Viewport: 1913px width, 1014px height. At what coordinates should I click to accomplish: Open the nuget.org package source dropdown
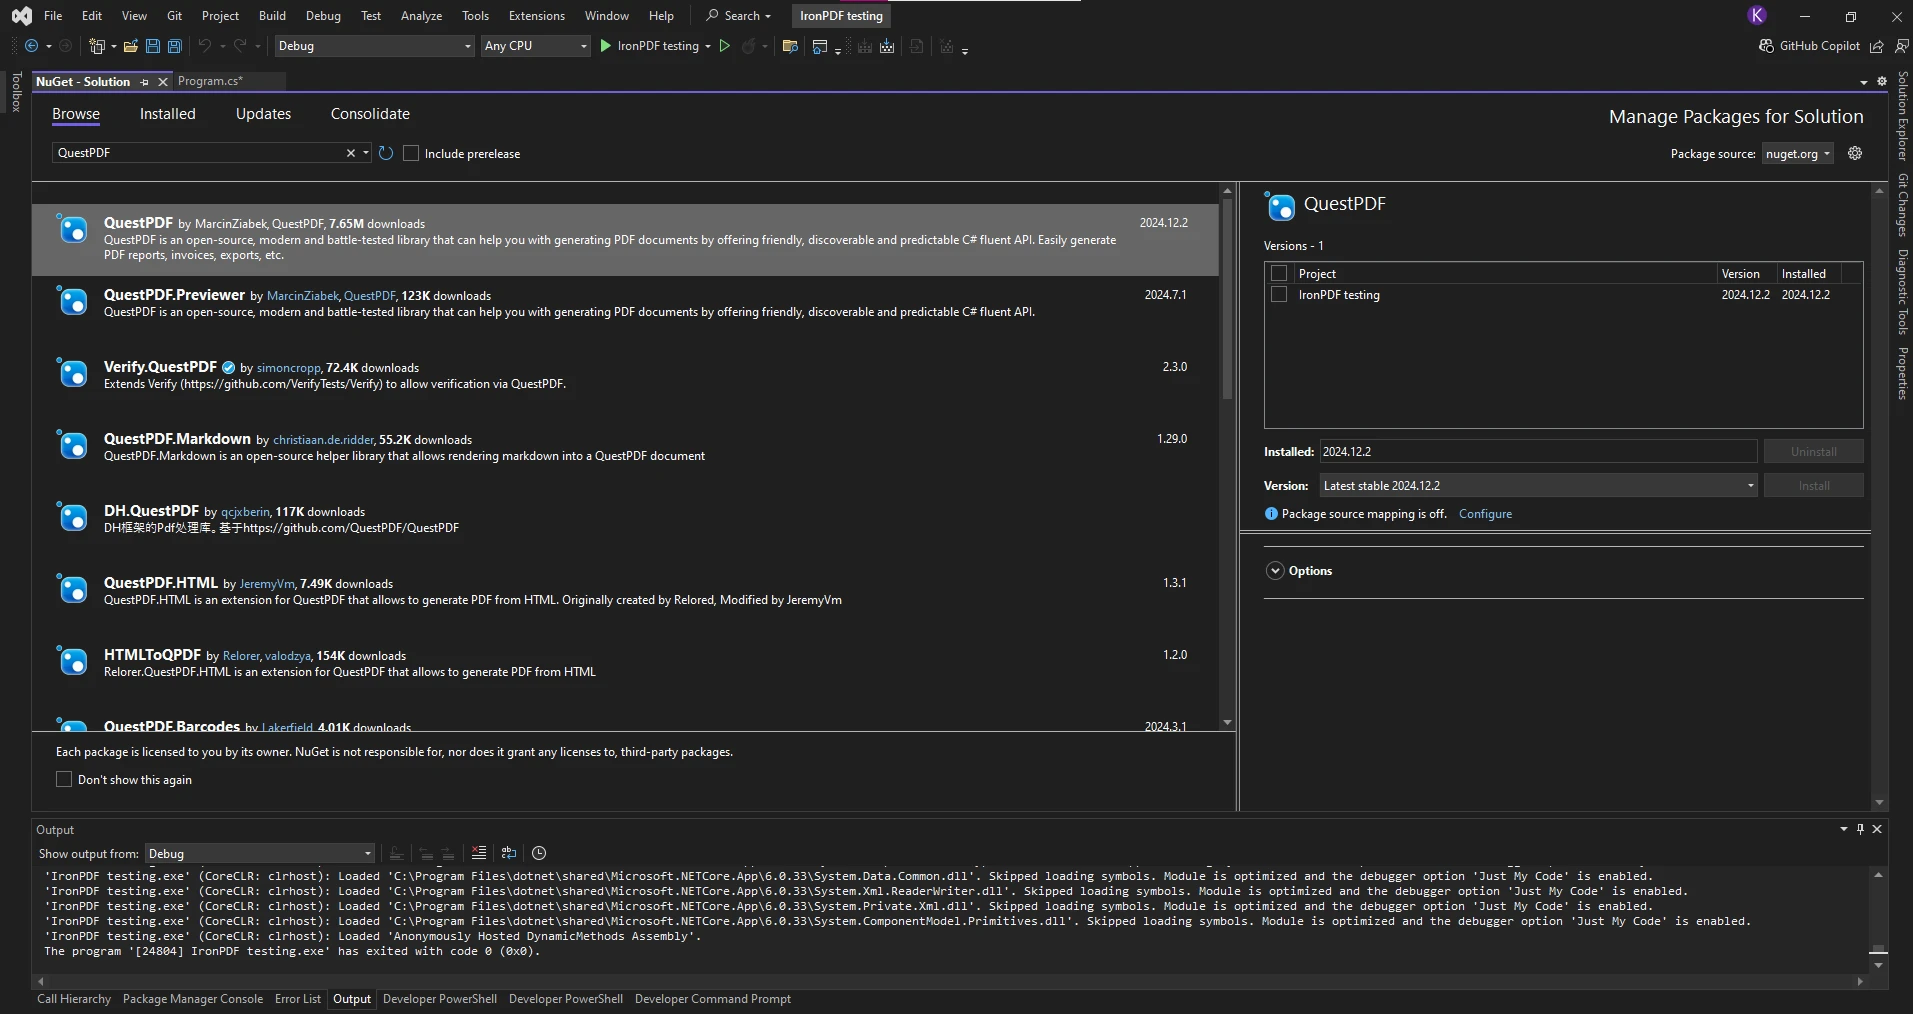1798,153
